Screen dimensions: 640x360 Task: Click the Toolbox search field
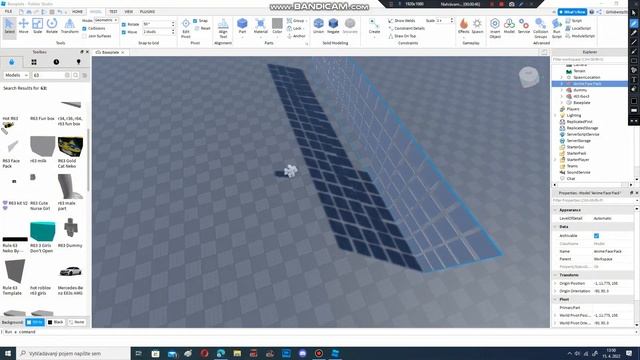48,75
